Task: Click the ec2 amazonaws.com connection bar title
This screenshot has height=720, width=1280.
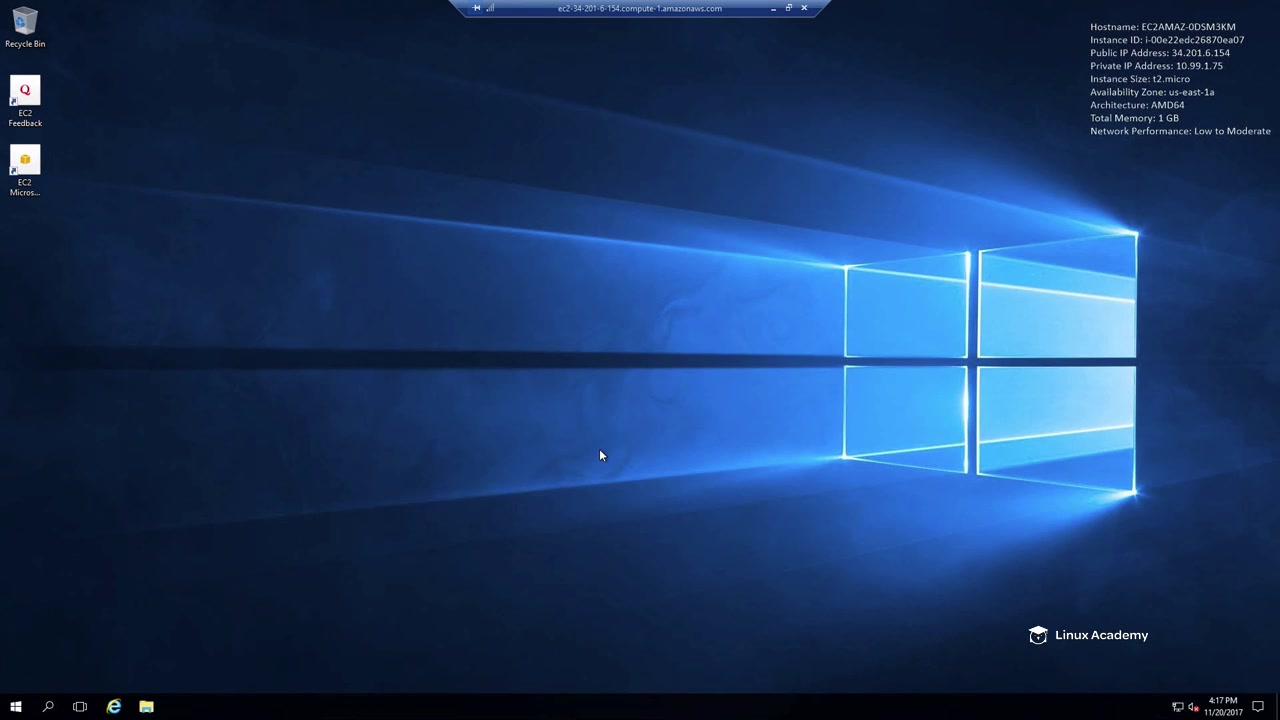Action: [x=639, y=8]
